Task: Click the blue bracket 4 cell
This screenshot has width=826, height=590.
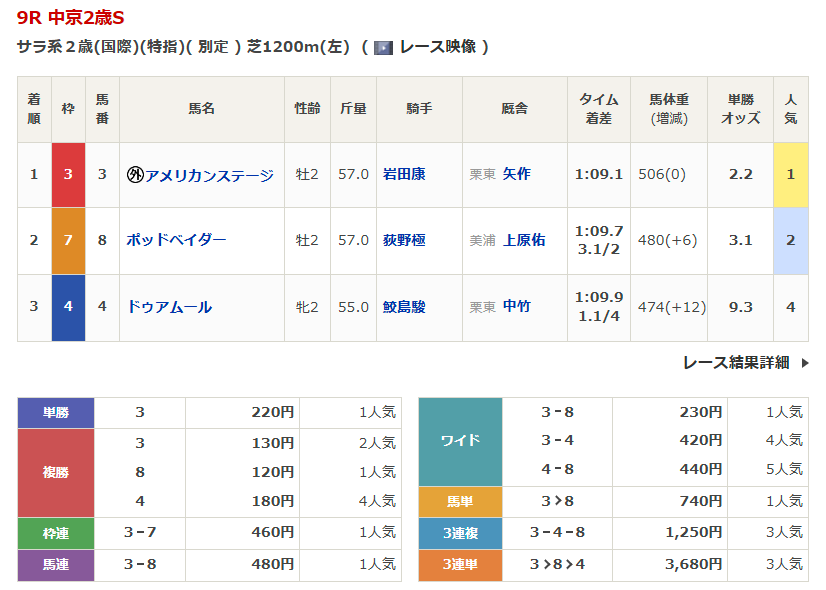Action: click(68, 307)
